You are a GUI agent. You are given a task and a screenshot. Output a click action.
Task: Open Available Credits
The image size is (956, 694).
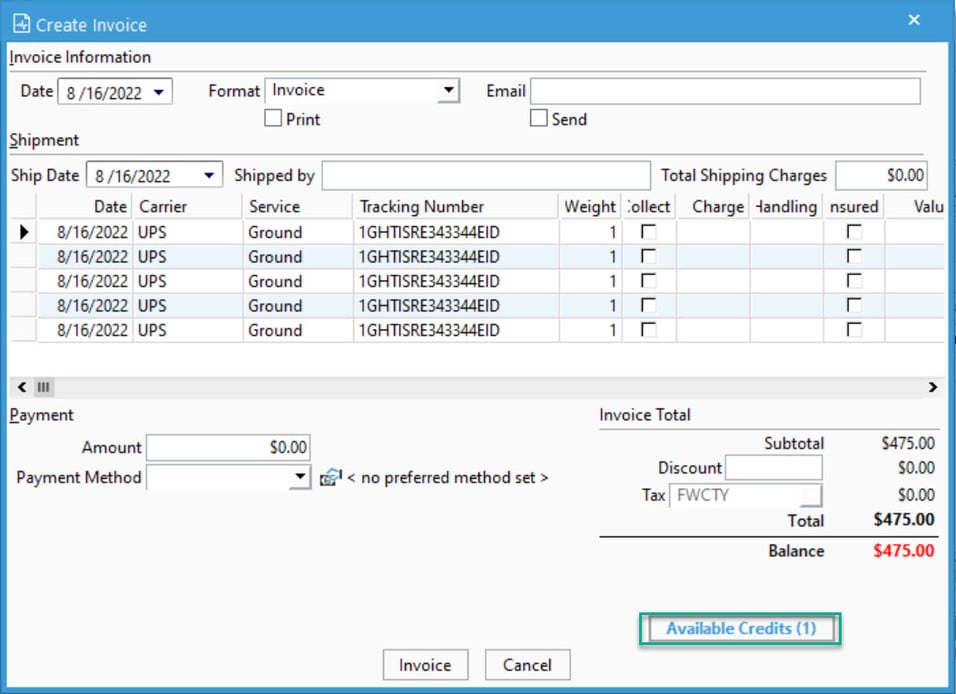point(739,628)
